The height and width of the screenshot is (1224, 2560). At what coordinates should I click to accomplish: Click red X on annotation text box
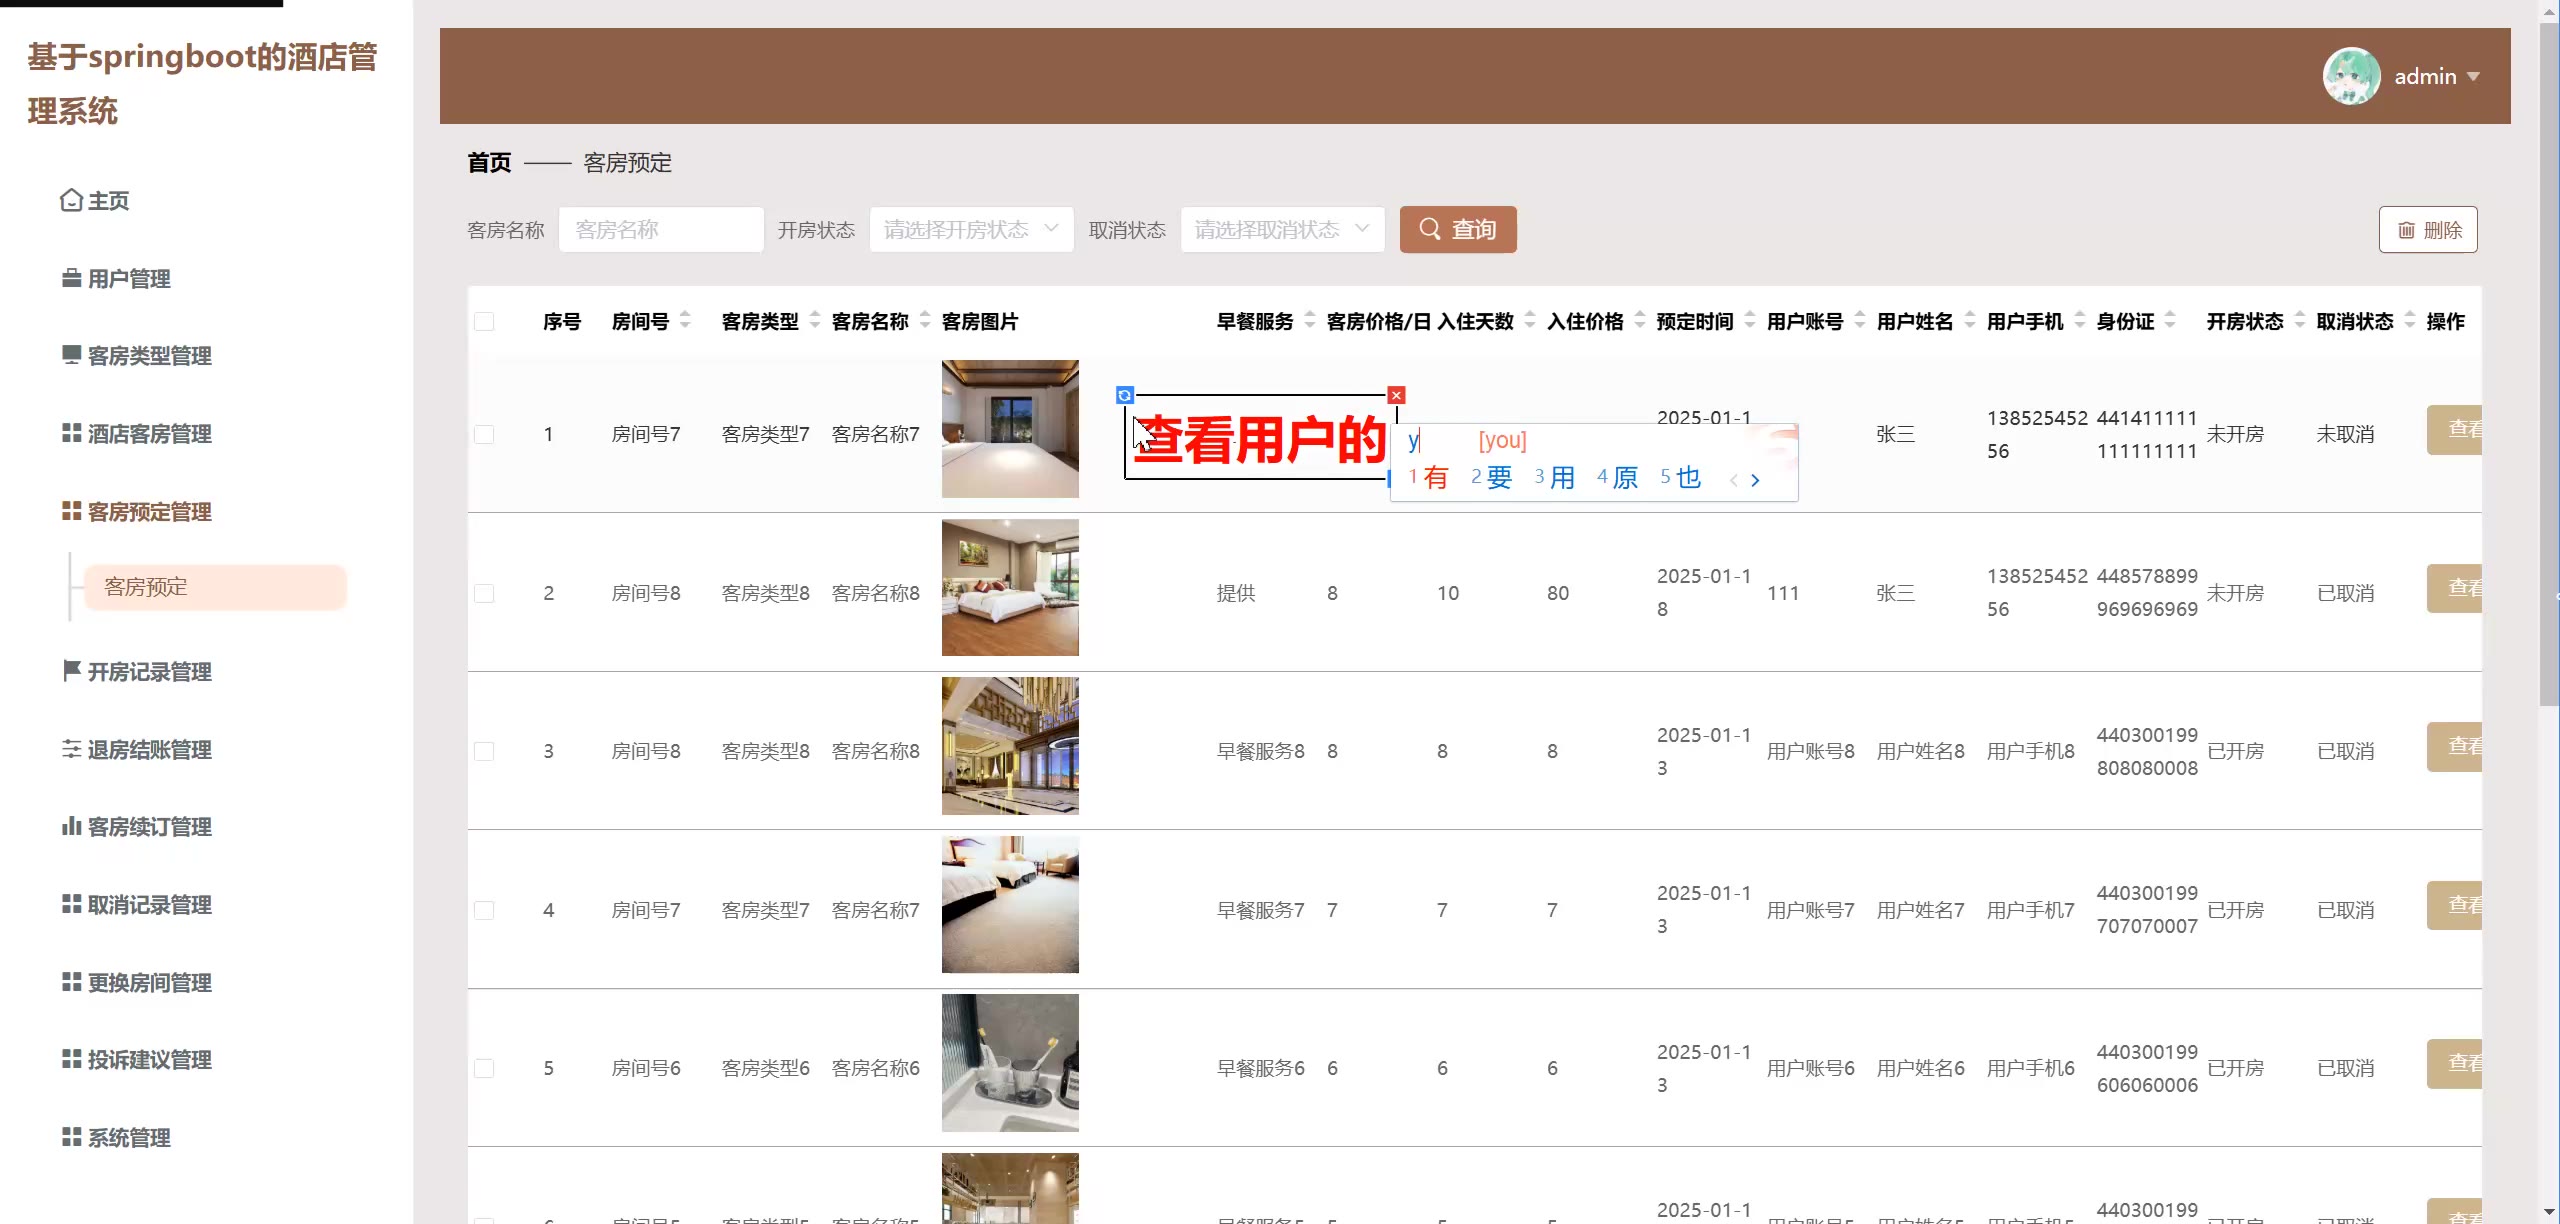click(1397, 395)
